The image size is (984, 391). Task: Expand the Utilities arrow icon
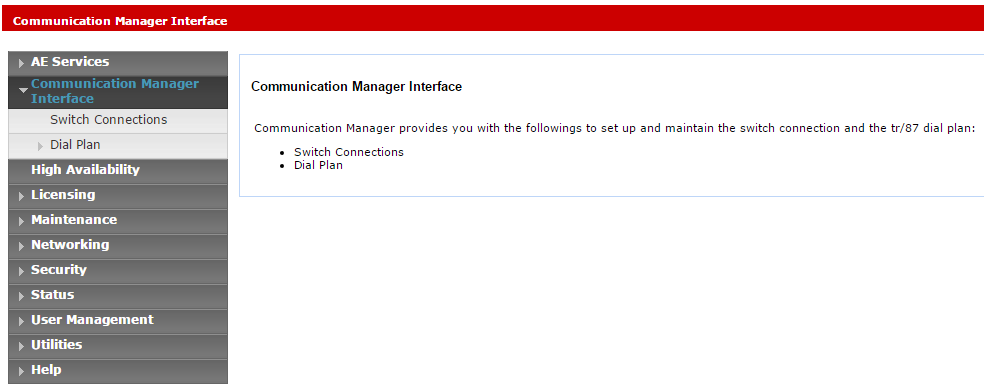tap(22, 346)
